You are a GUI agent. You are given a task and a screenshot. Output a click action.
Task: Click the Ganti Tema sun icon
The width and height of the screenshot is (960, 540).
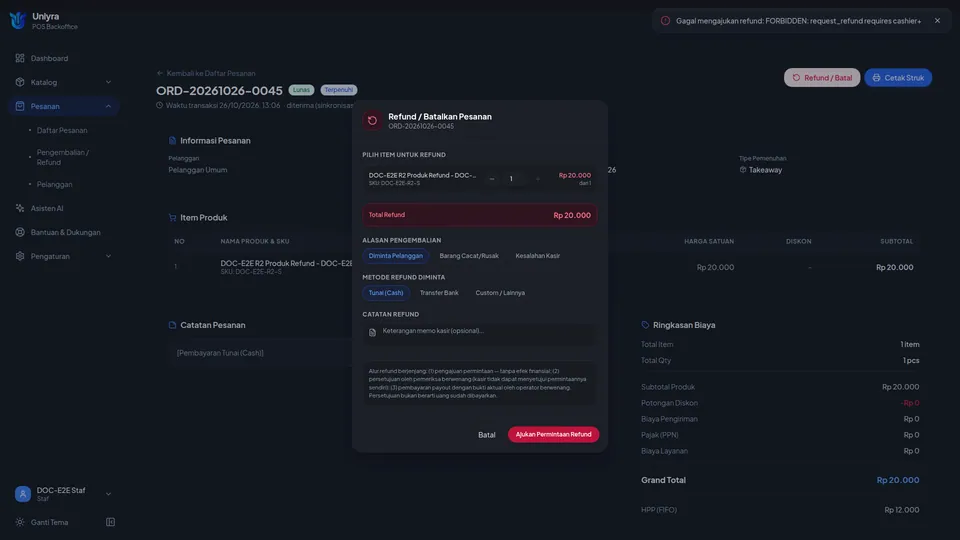20,522
